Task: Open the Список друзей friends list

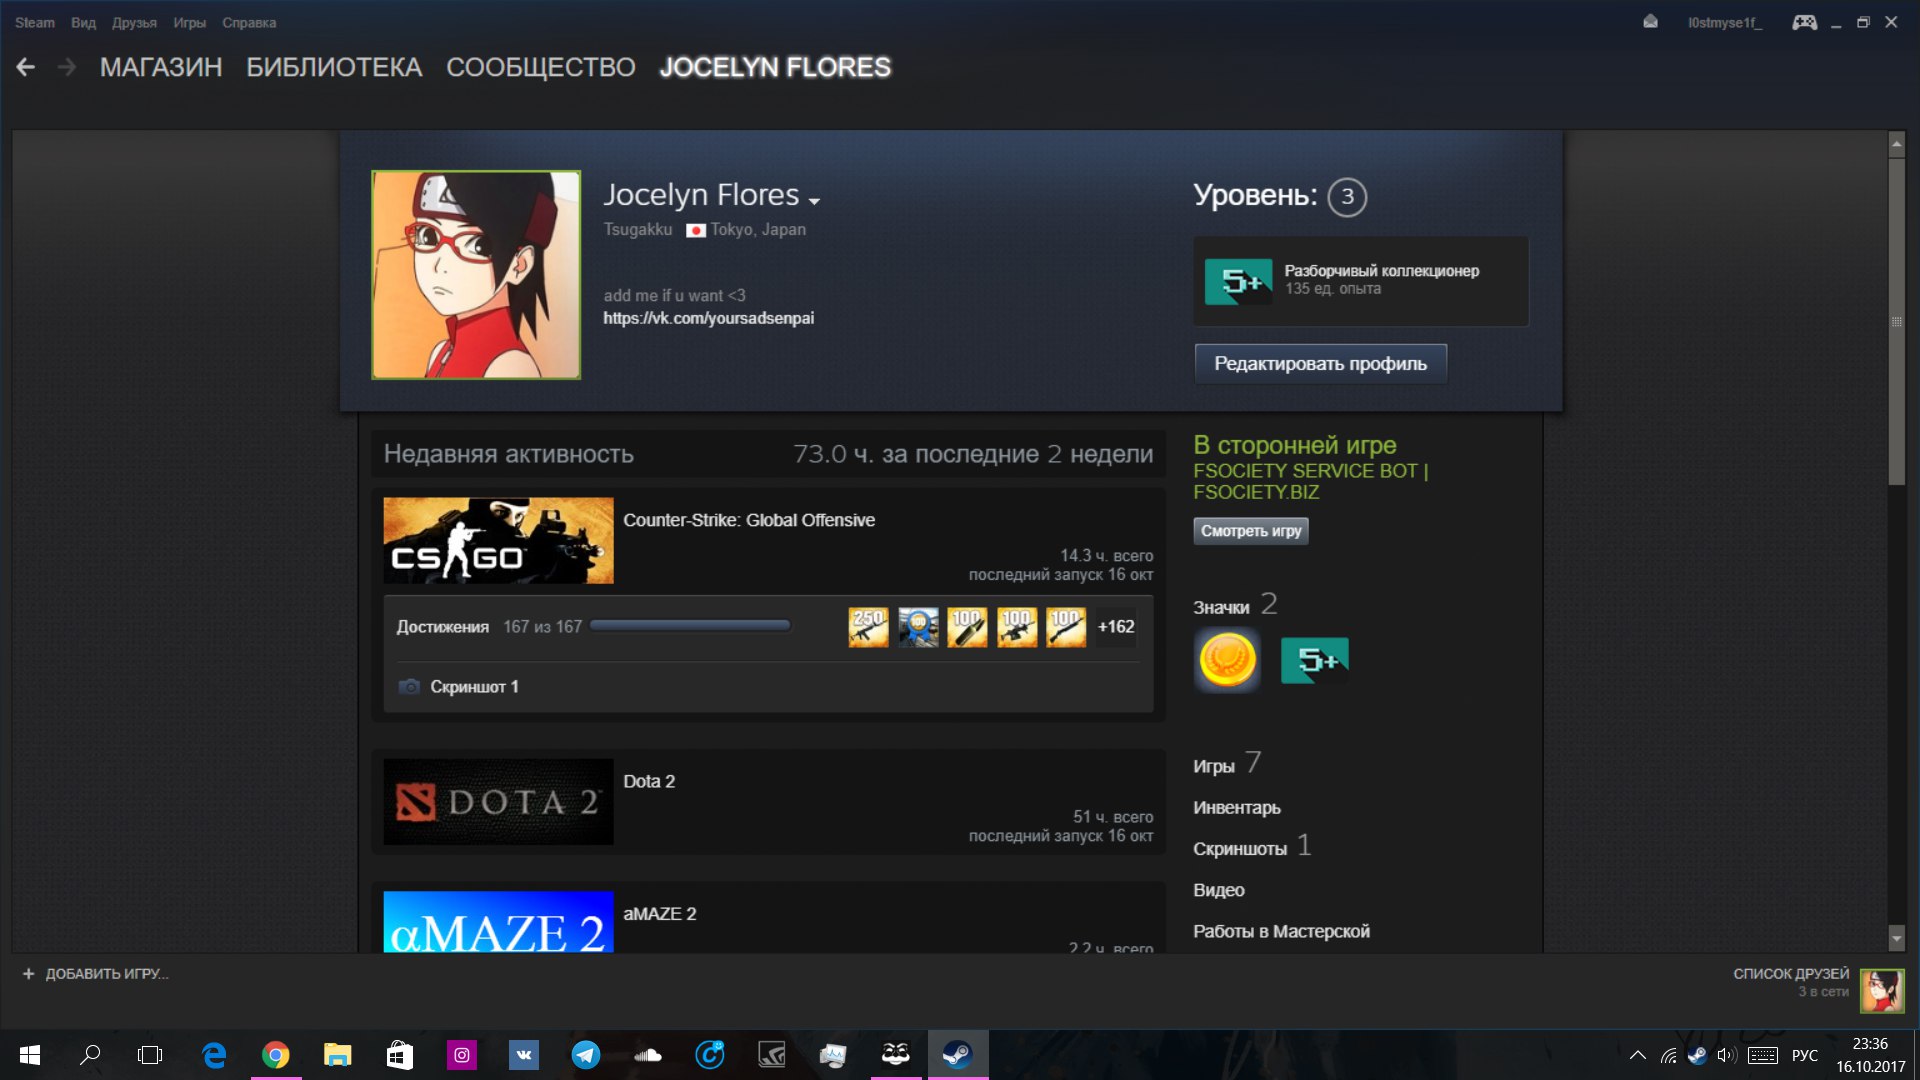Action: click(1791, 974)
